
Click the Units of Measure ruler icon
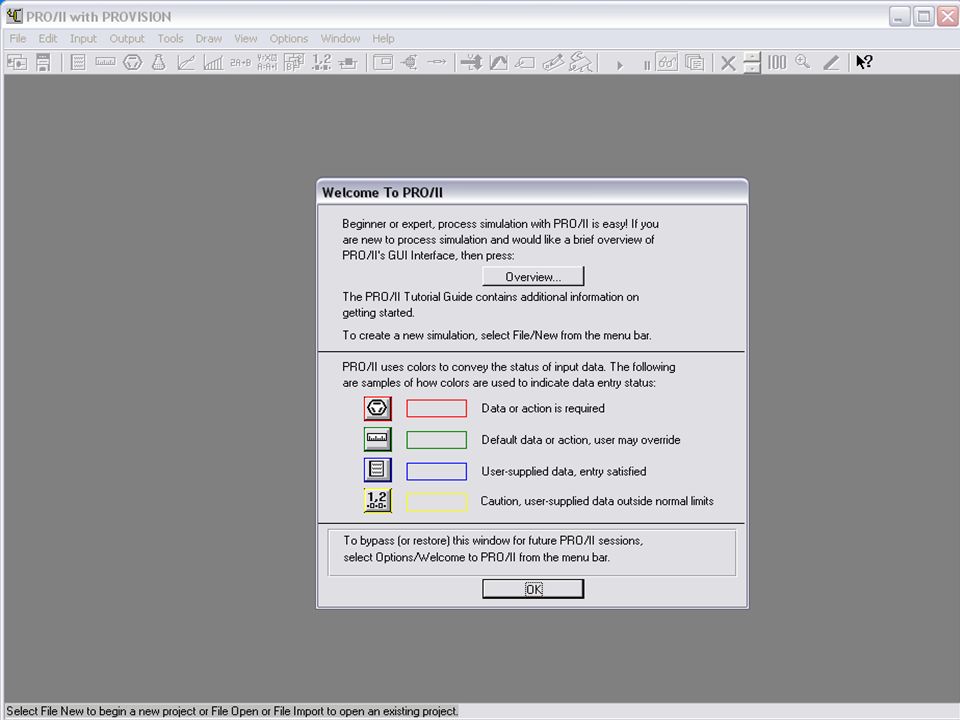coord(105,62)
